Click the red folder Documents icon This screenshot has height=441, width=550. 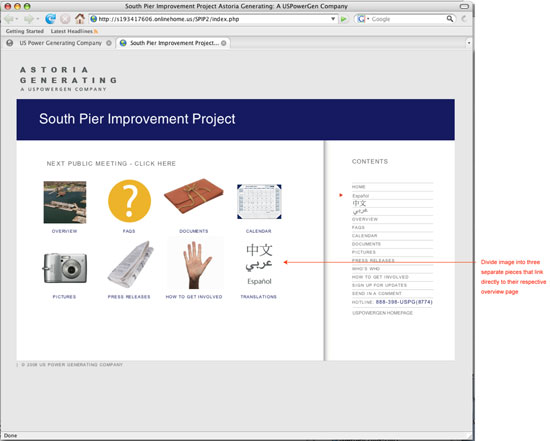194,196
